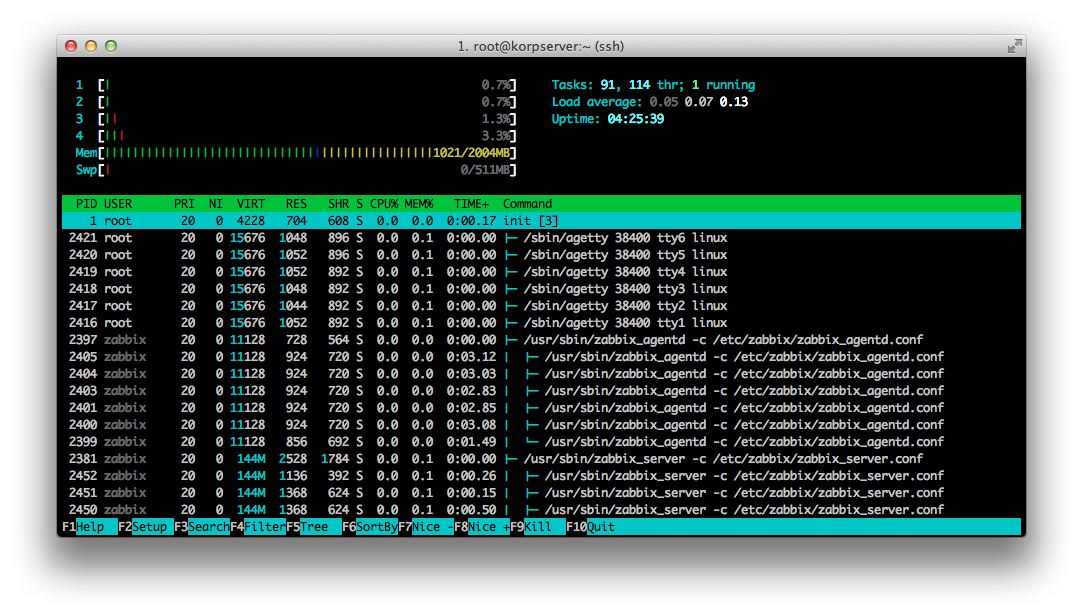Open F2 Setup in htop footer
The height and width of the screenshot is (616, 1083).
pos(146,527)
